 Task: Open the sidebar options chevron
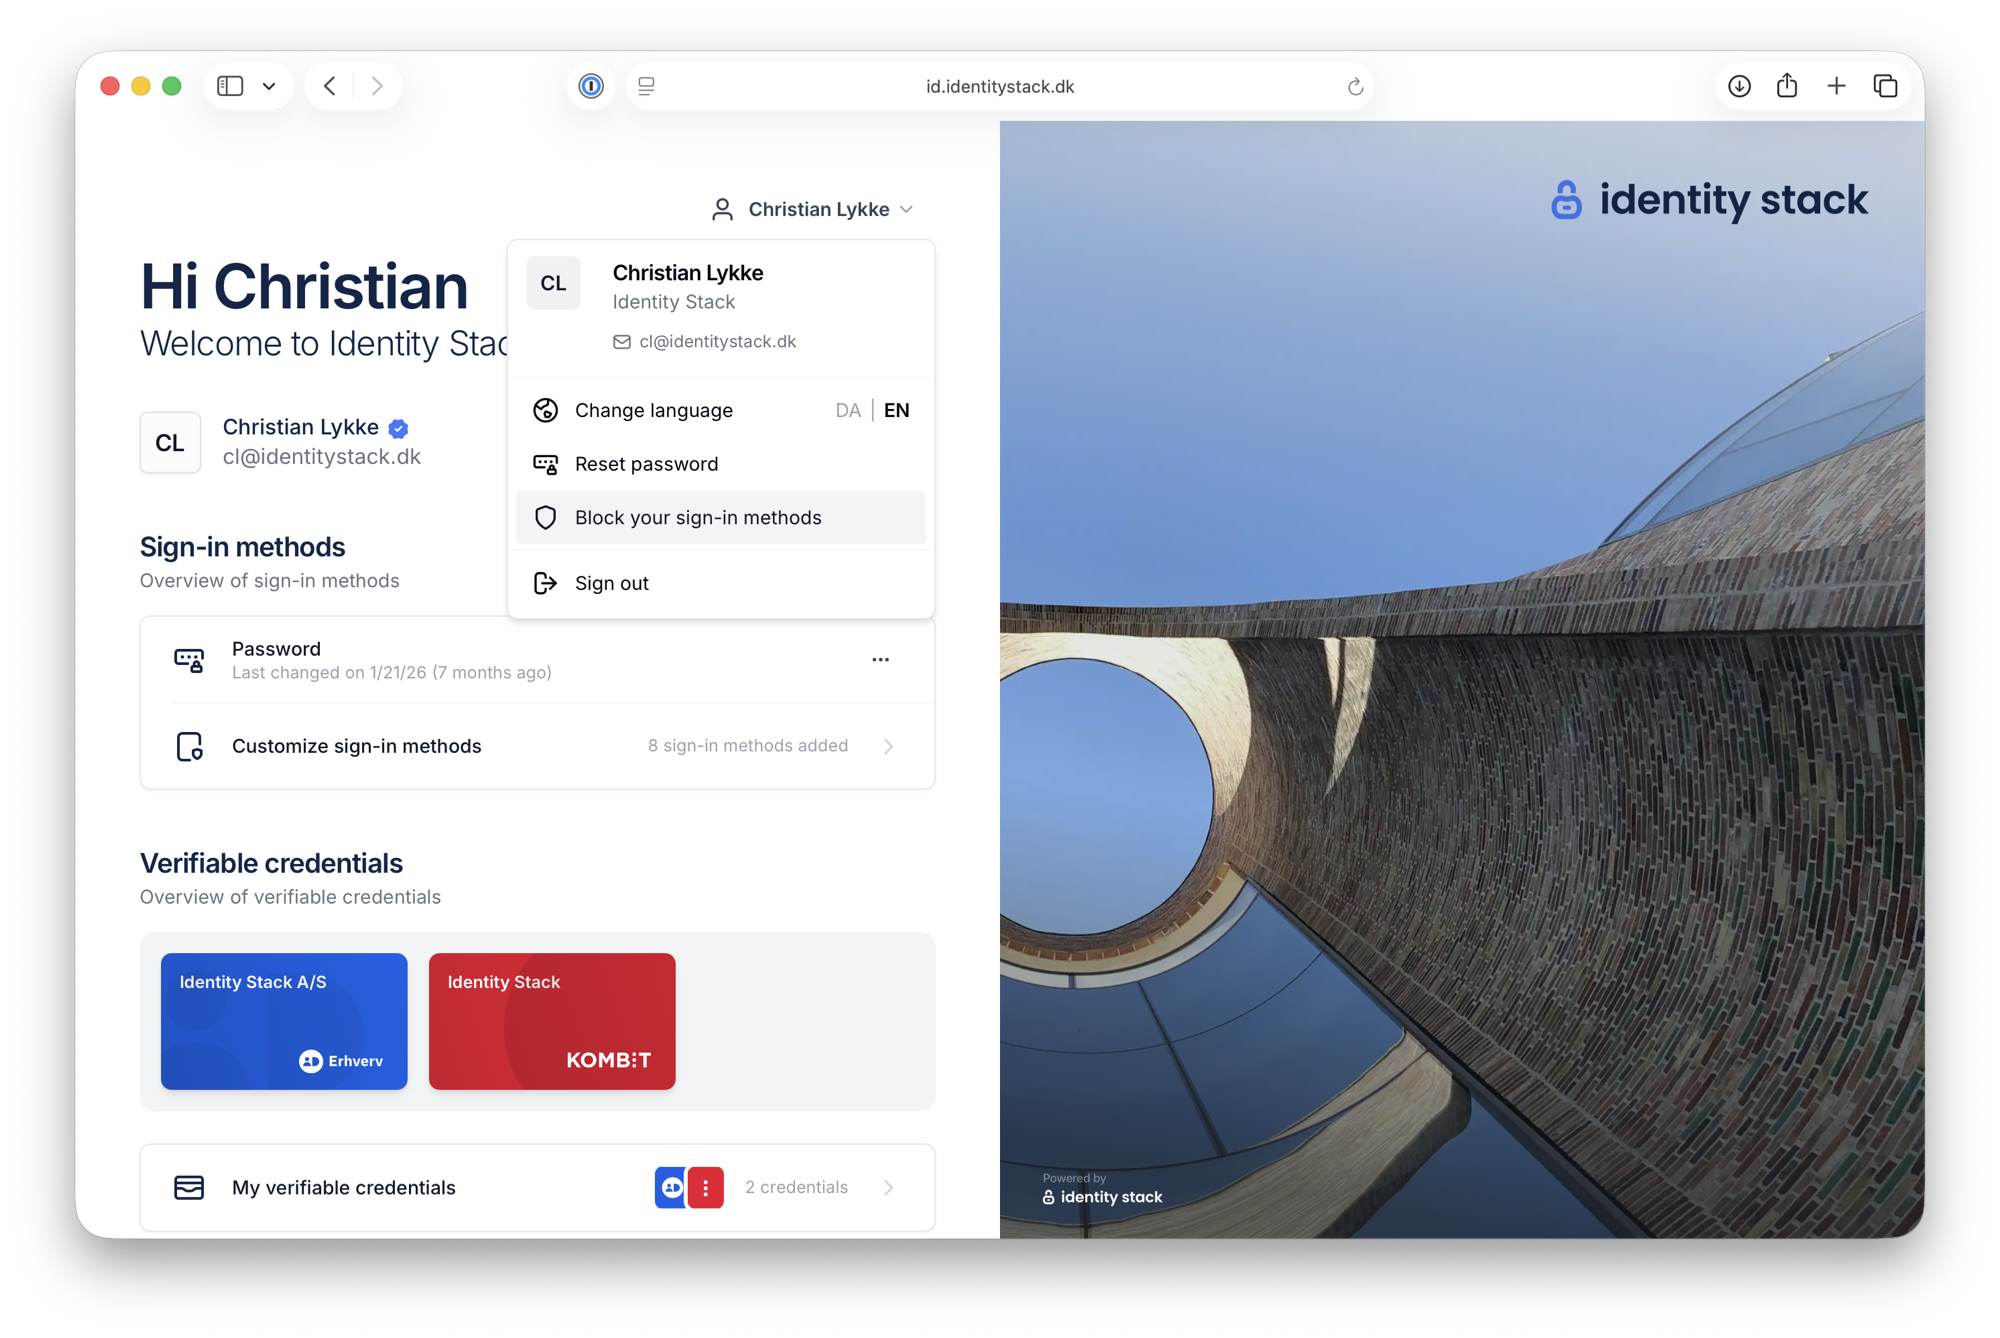tap(269, 86)
